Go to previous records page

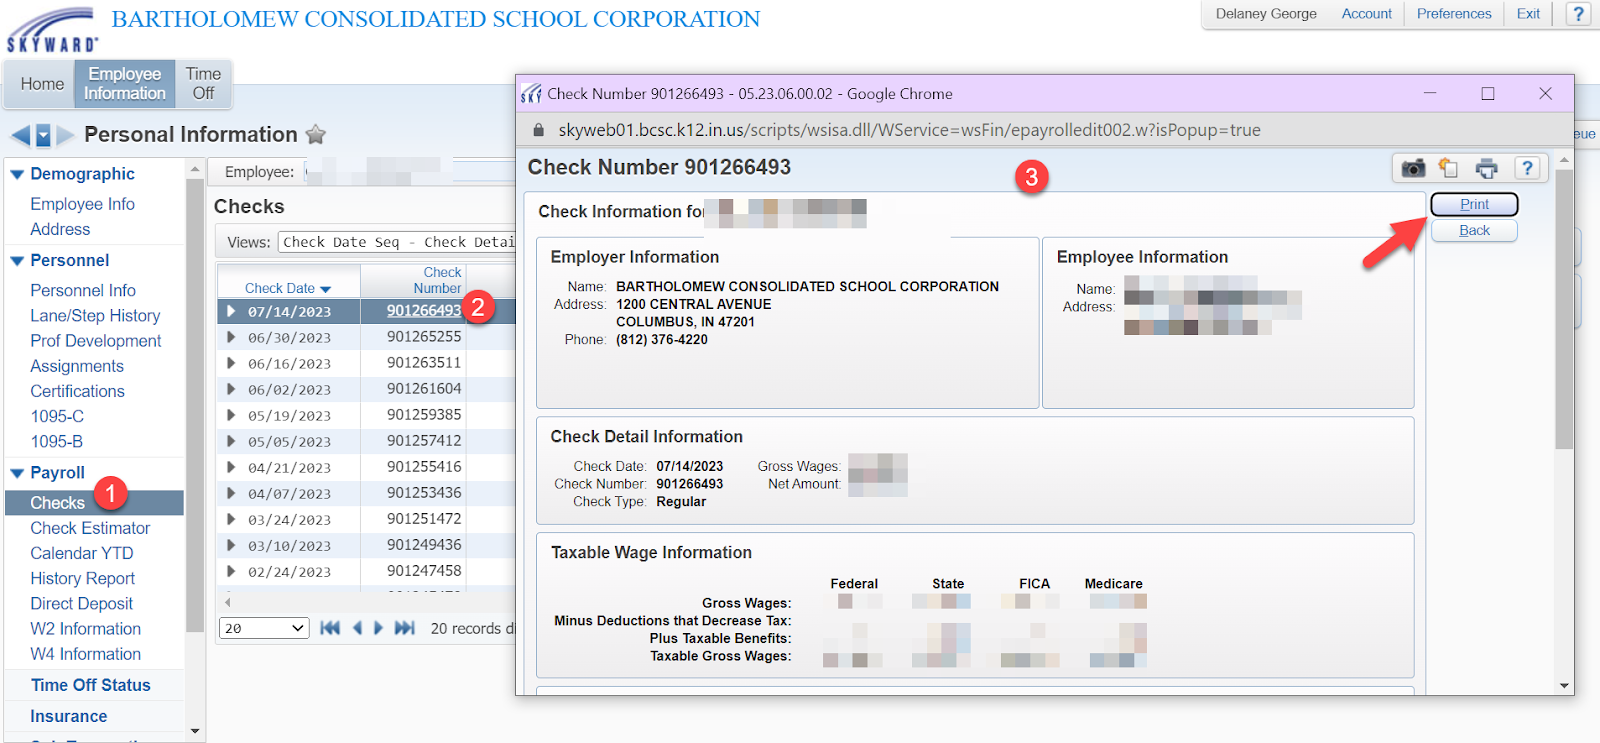[x=357, y=628]
